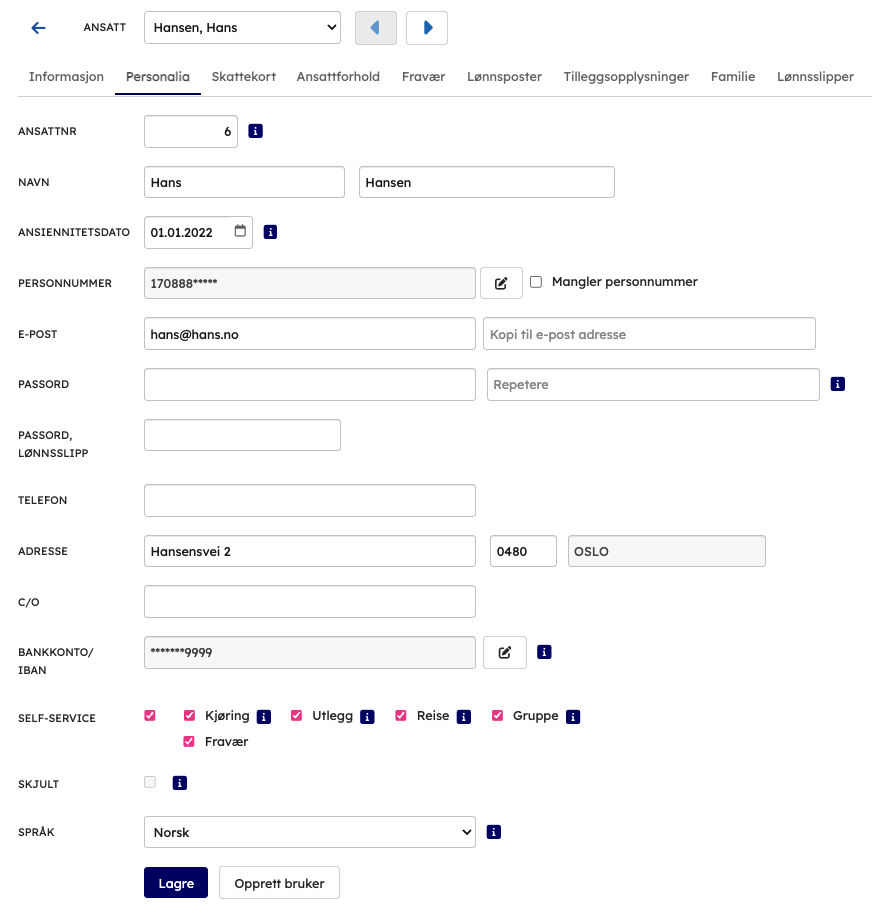Click edit icon next to Bankkonto field
872x920 pixels.
coord(505,653)
